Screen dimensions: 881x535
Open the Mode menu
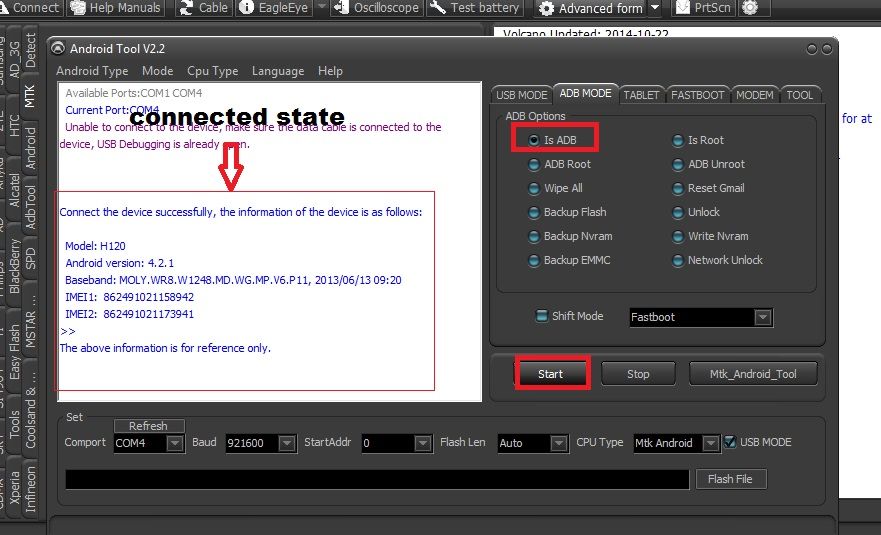[x=157, y=71]
